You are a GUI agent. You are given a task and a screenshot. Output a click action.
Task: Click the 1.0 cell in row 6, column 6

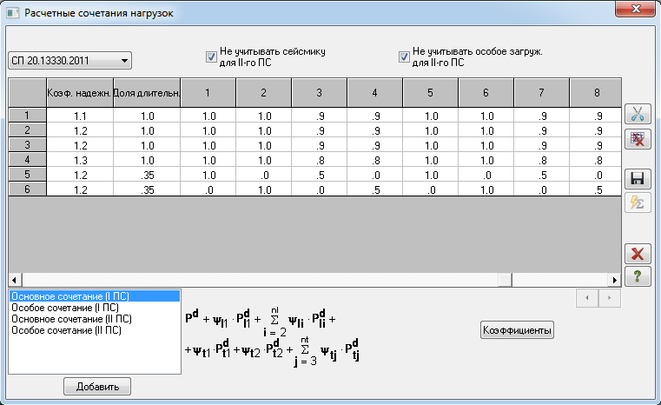(486, 190)
